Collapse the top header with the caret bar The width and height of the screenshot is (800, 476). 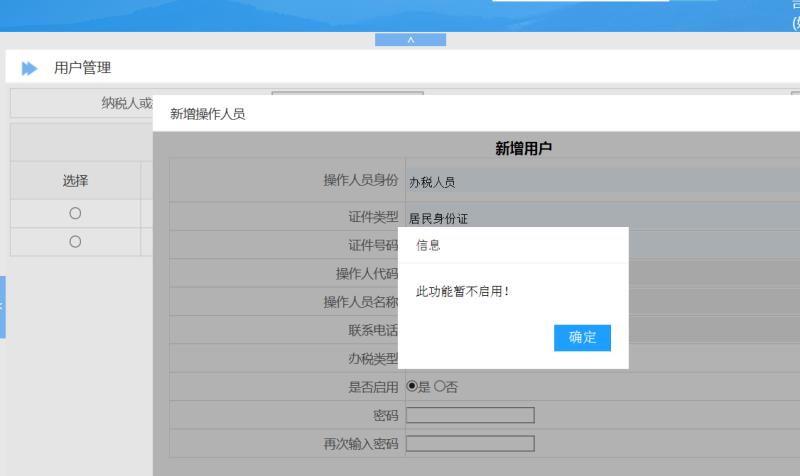point(410,40)
